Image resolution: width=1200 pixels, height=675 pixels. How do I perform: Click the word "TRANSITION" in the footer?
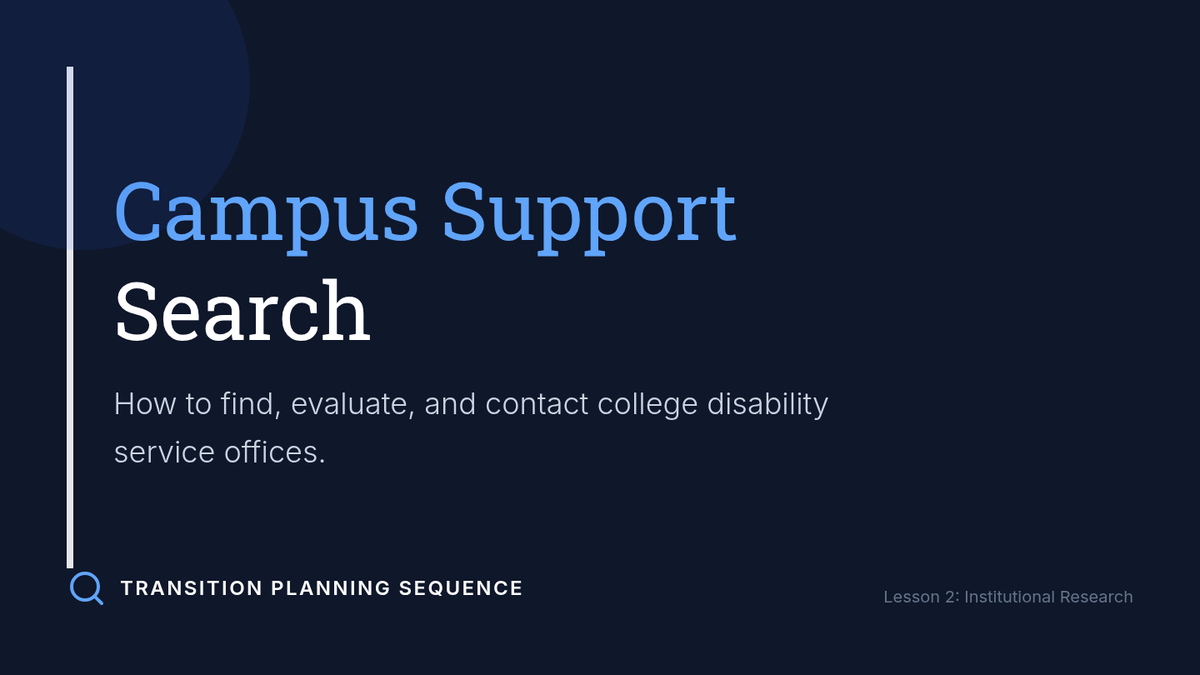[192, 589]
